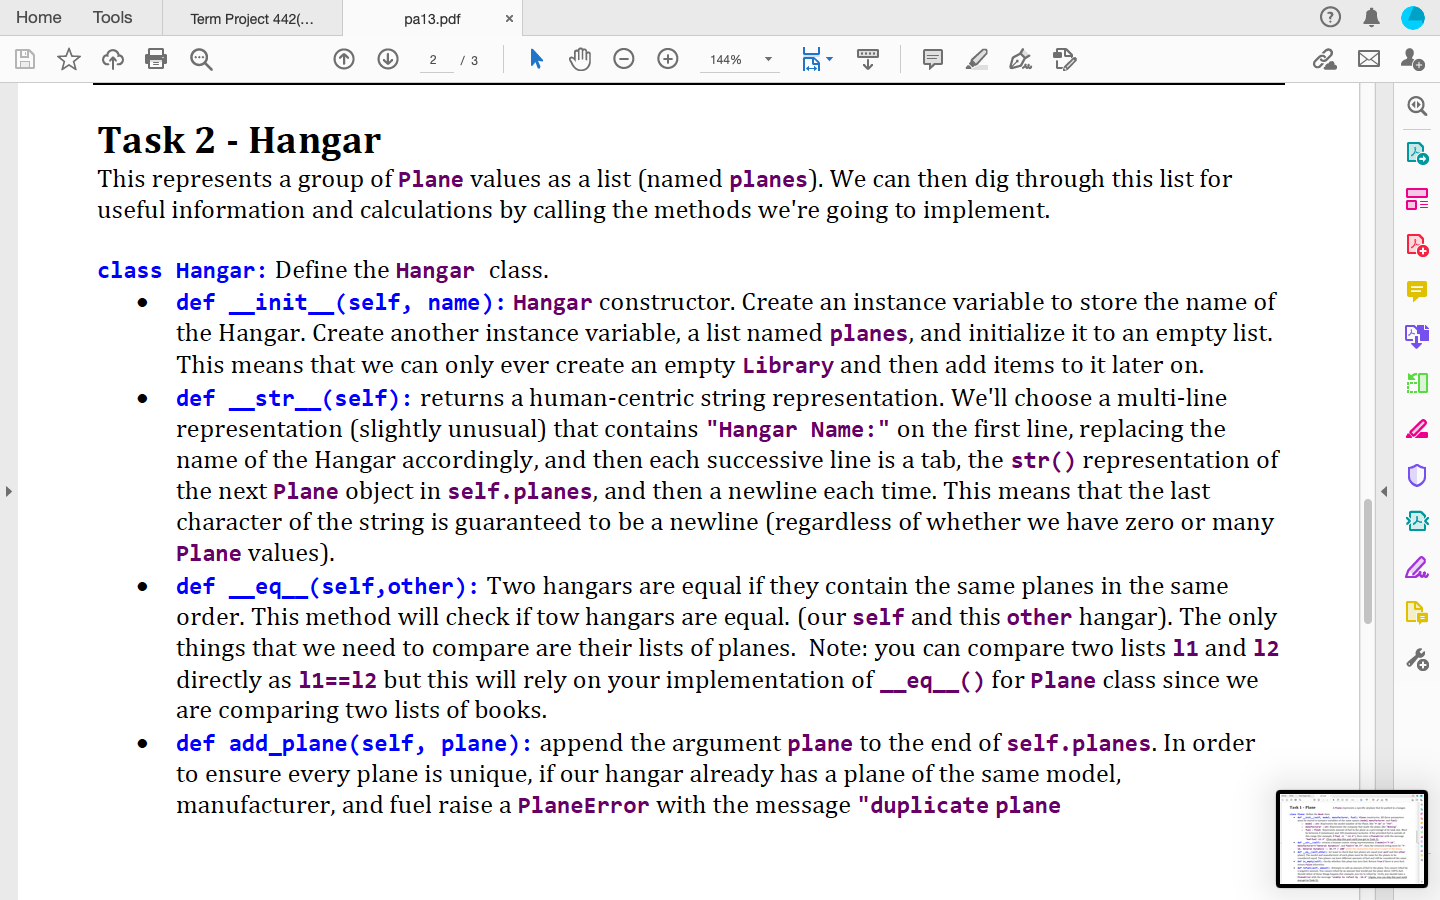This screenshot has height=900, width=1440.
Task: Print the pa13.pdf document
Action: point(156,59)
